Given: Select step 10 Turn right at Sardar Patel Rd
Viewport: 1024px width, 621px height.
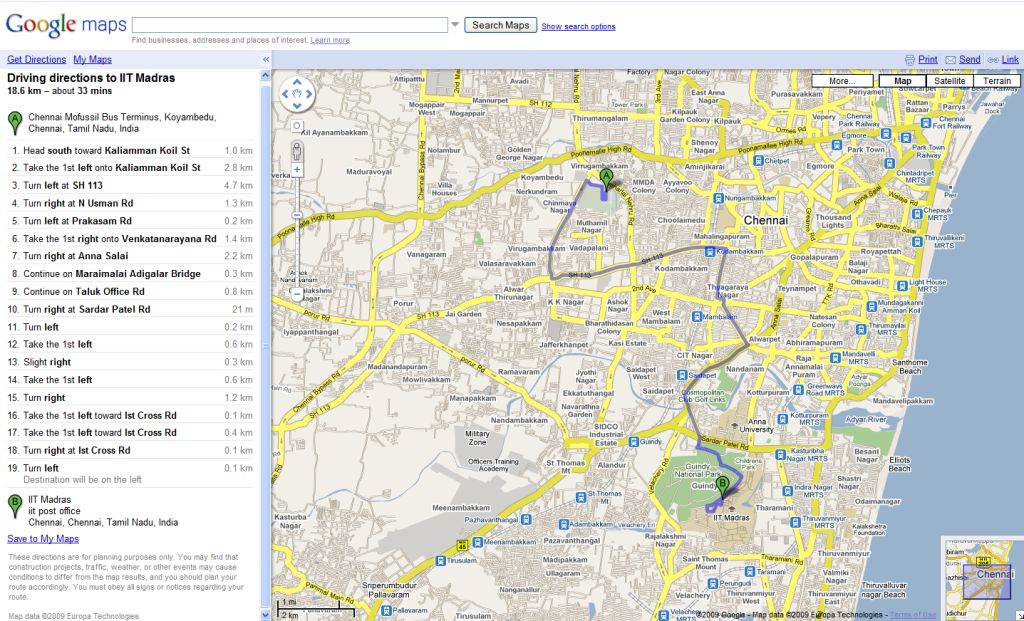Looking at the screenshot, I should coord(130,309).
